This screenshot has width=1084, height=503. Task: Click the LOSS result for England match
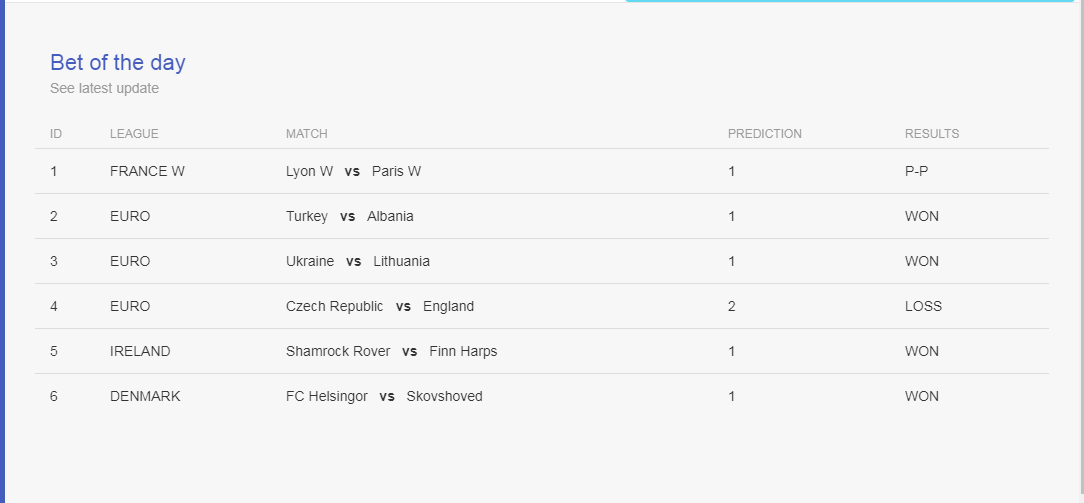(923, 306)
